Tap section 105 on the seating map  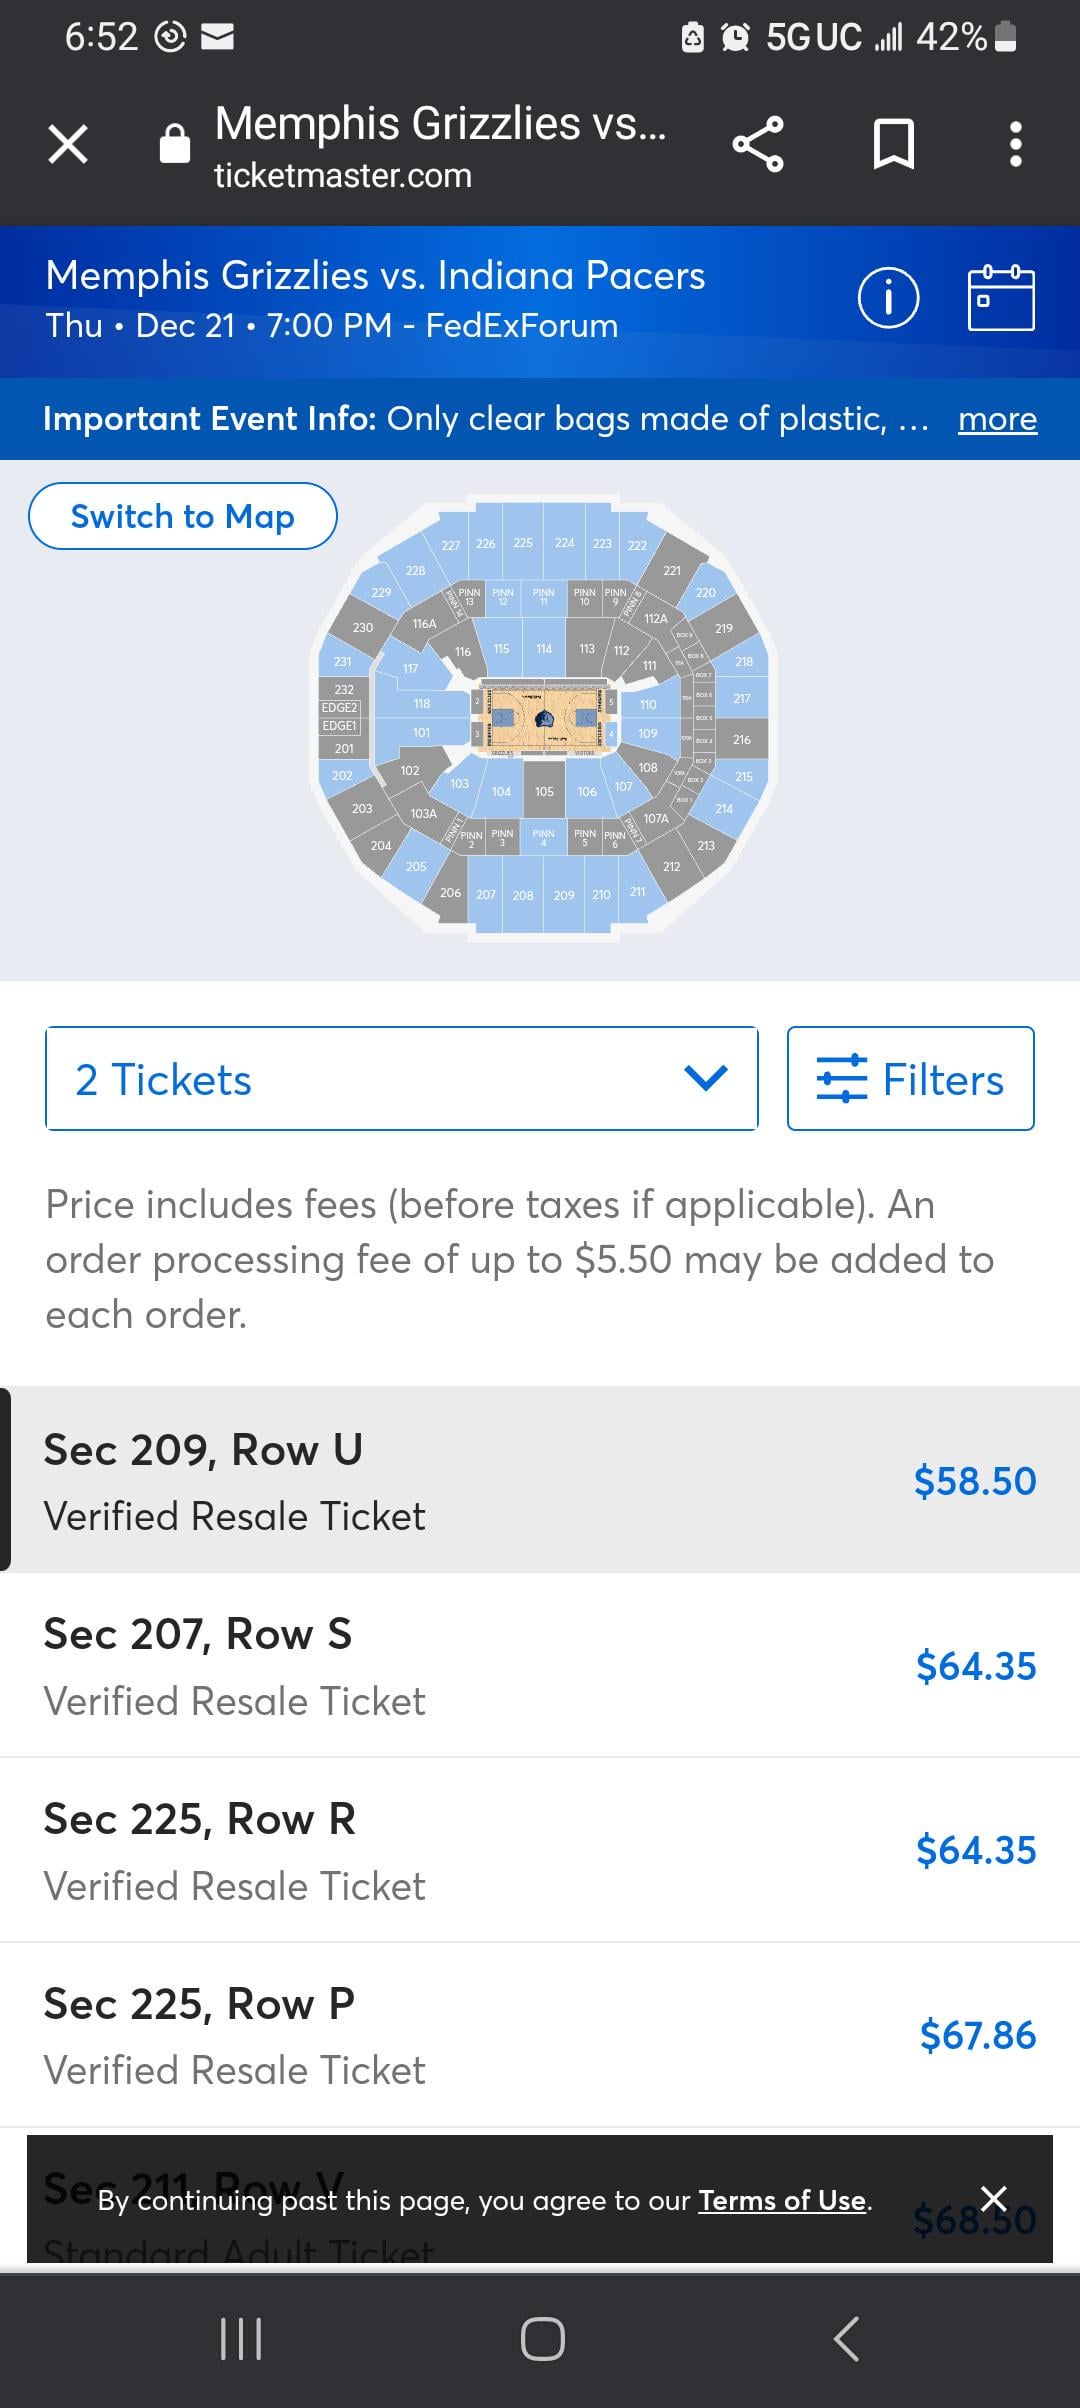pyautogui.click(x=544, y=791)
